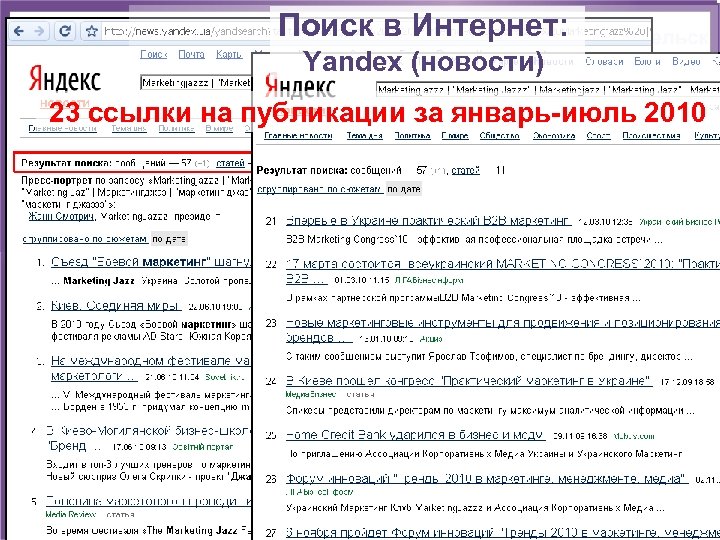This screenshot has height=540, width=720.
Task: Click Sovetnik source link in back window
Action: 224,377
